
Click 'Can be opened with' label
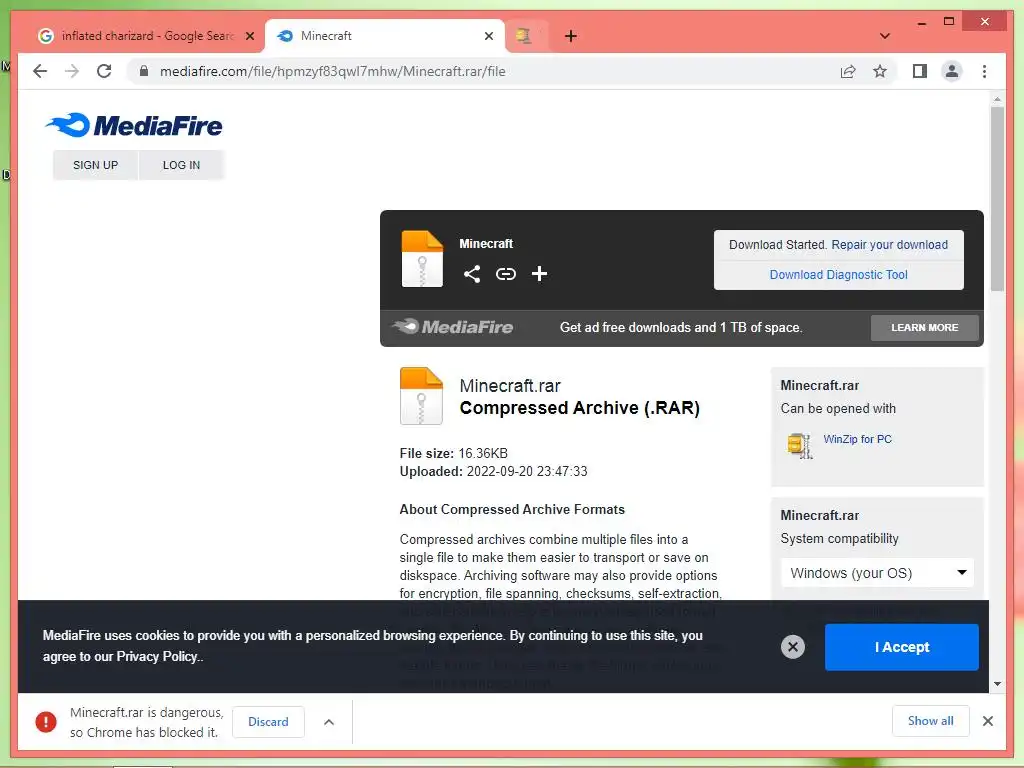click(838, 409)
